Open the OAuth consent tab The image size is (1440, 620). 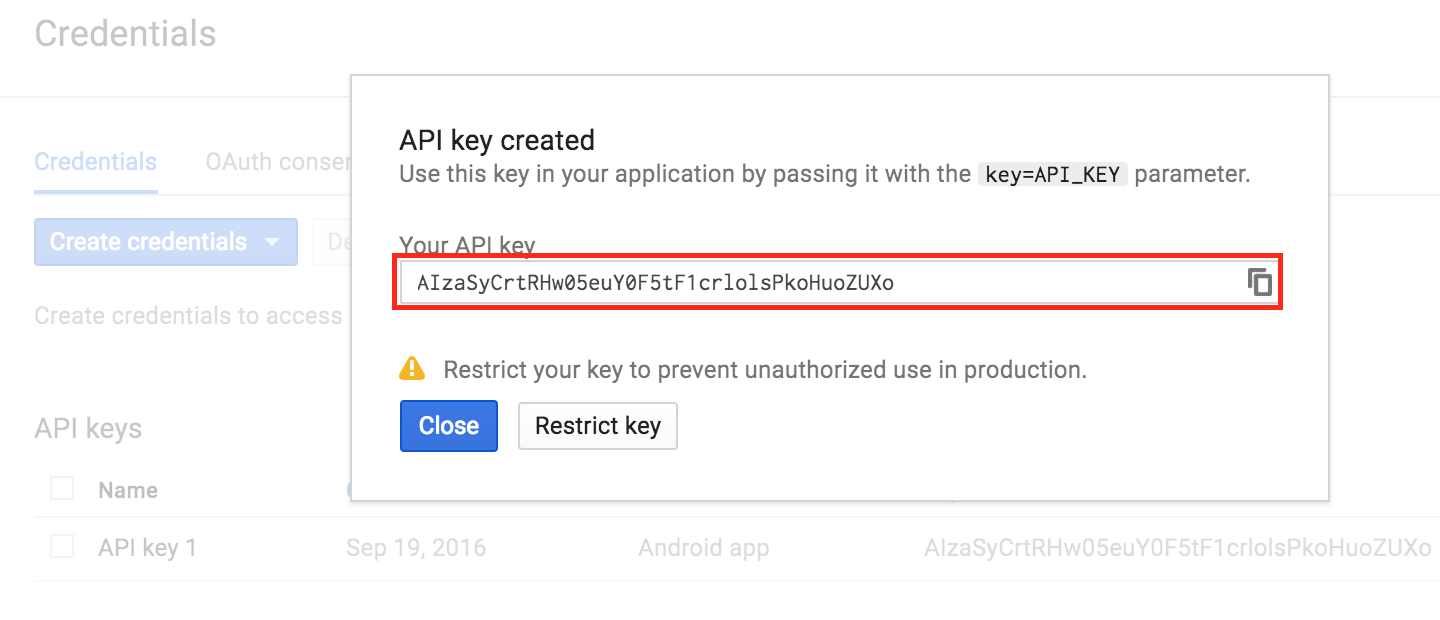(x=276, y=162)
